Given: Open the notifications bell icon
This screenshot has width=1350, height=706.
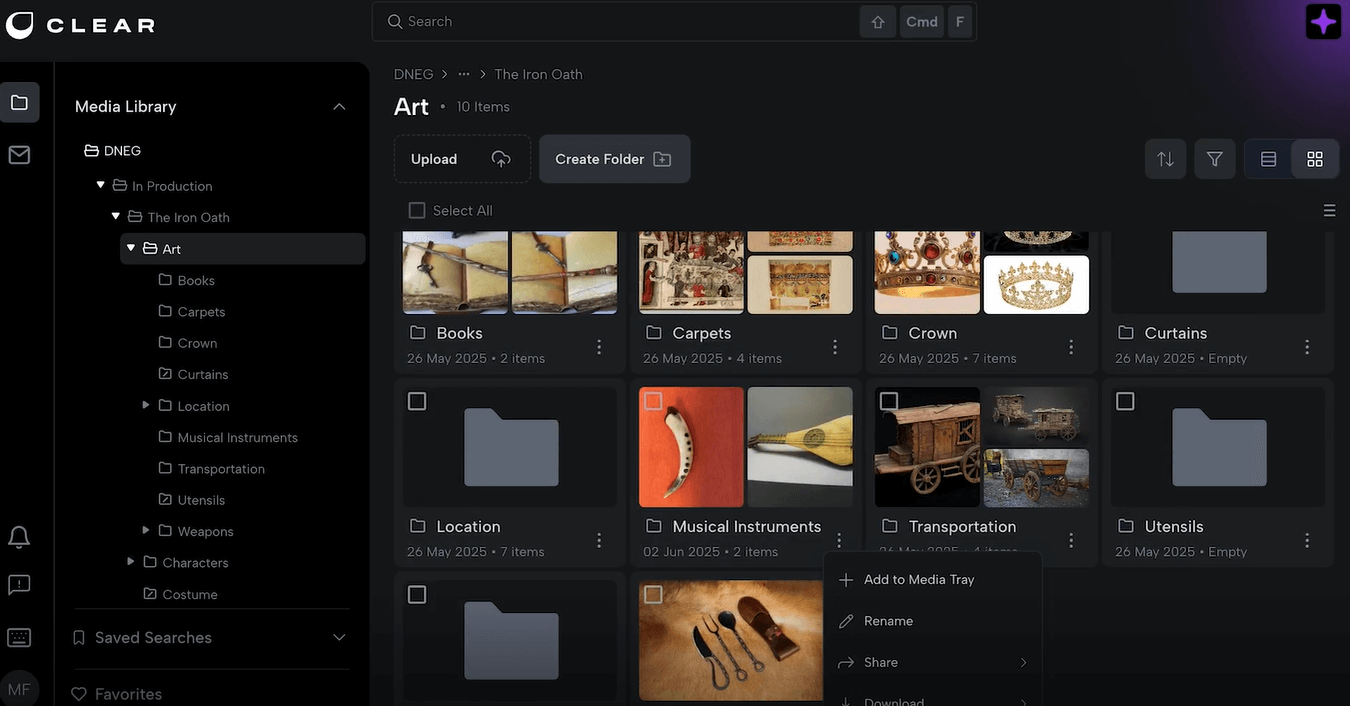Looking at the screenshot, I should coord(19,537).
